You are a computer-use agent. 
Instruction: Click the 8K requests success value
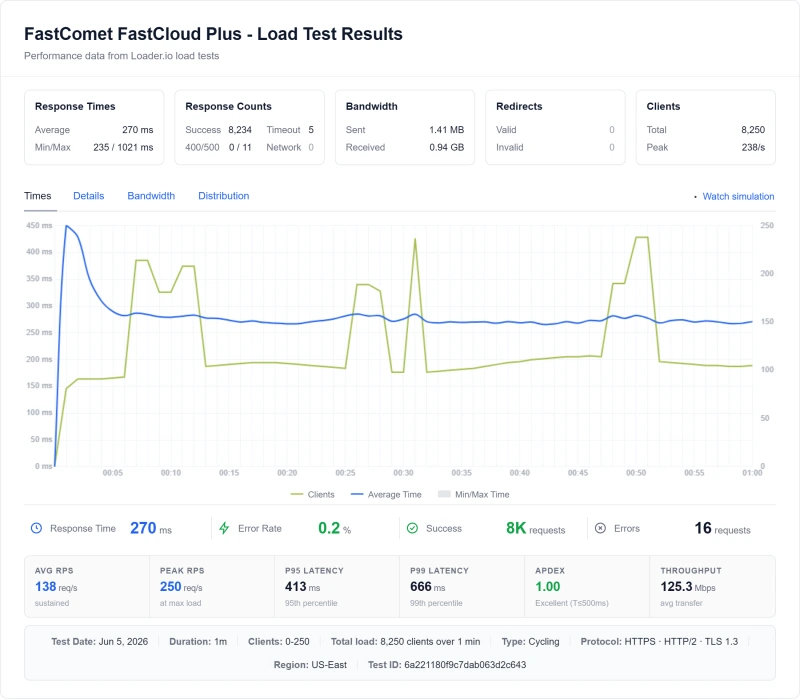(535, 528)
